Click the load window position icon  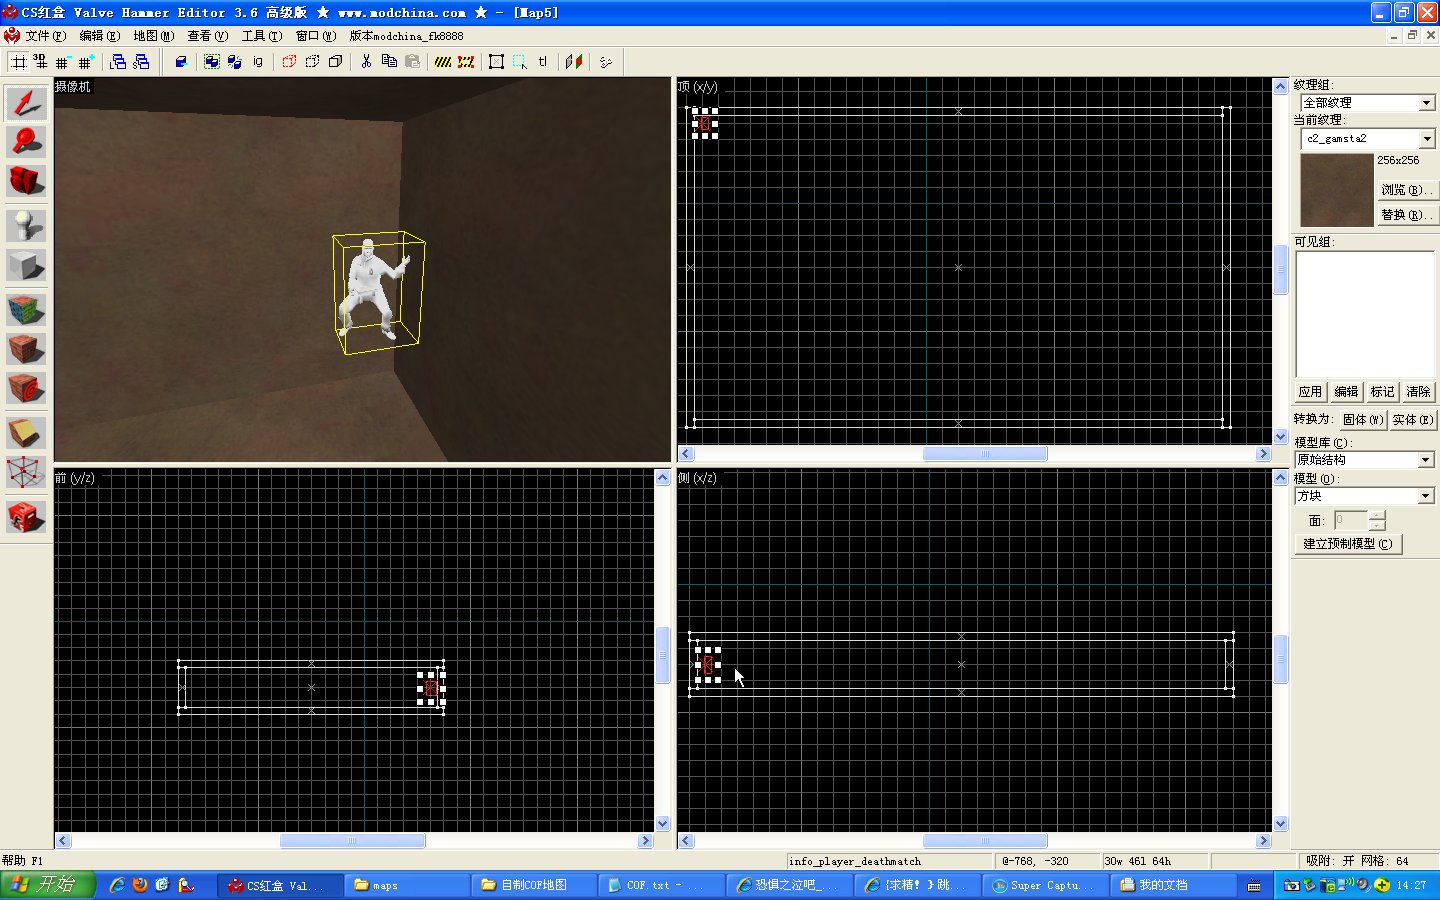point(118,62)
